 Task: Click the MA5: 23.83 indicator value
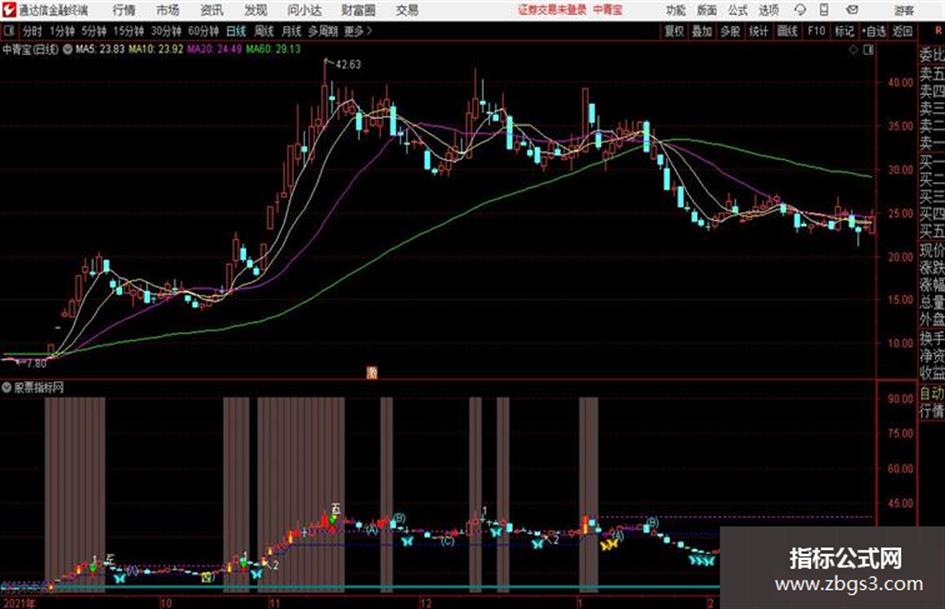point(100,49)
